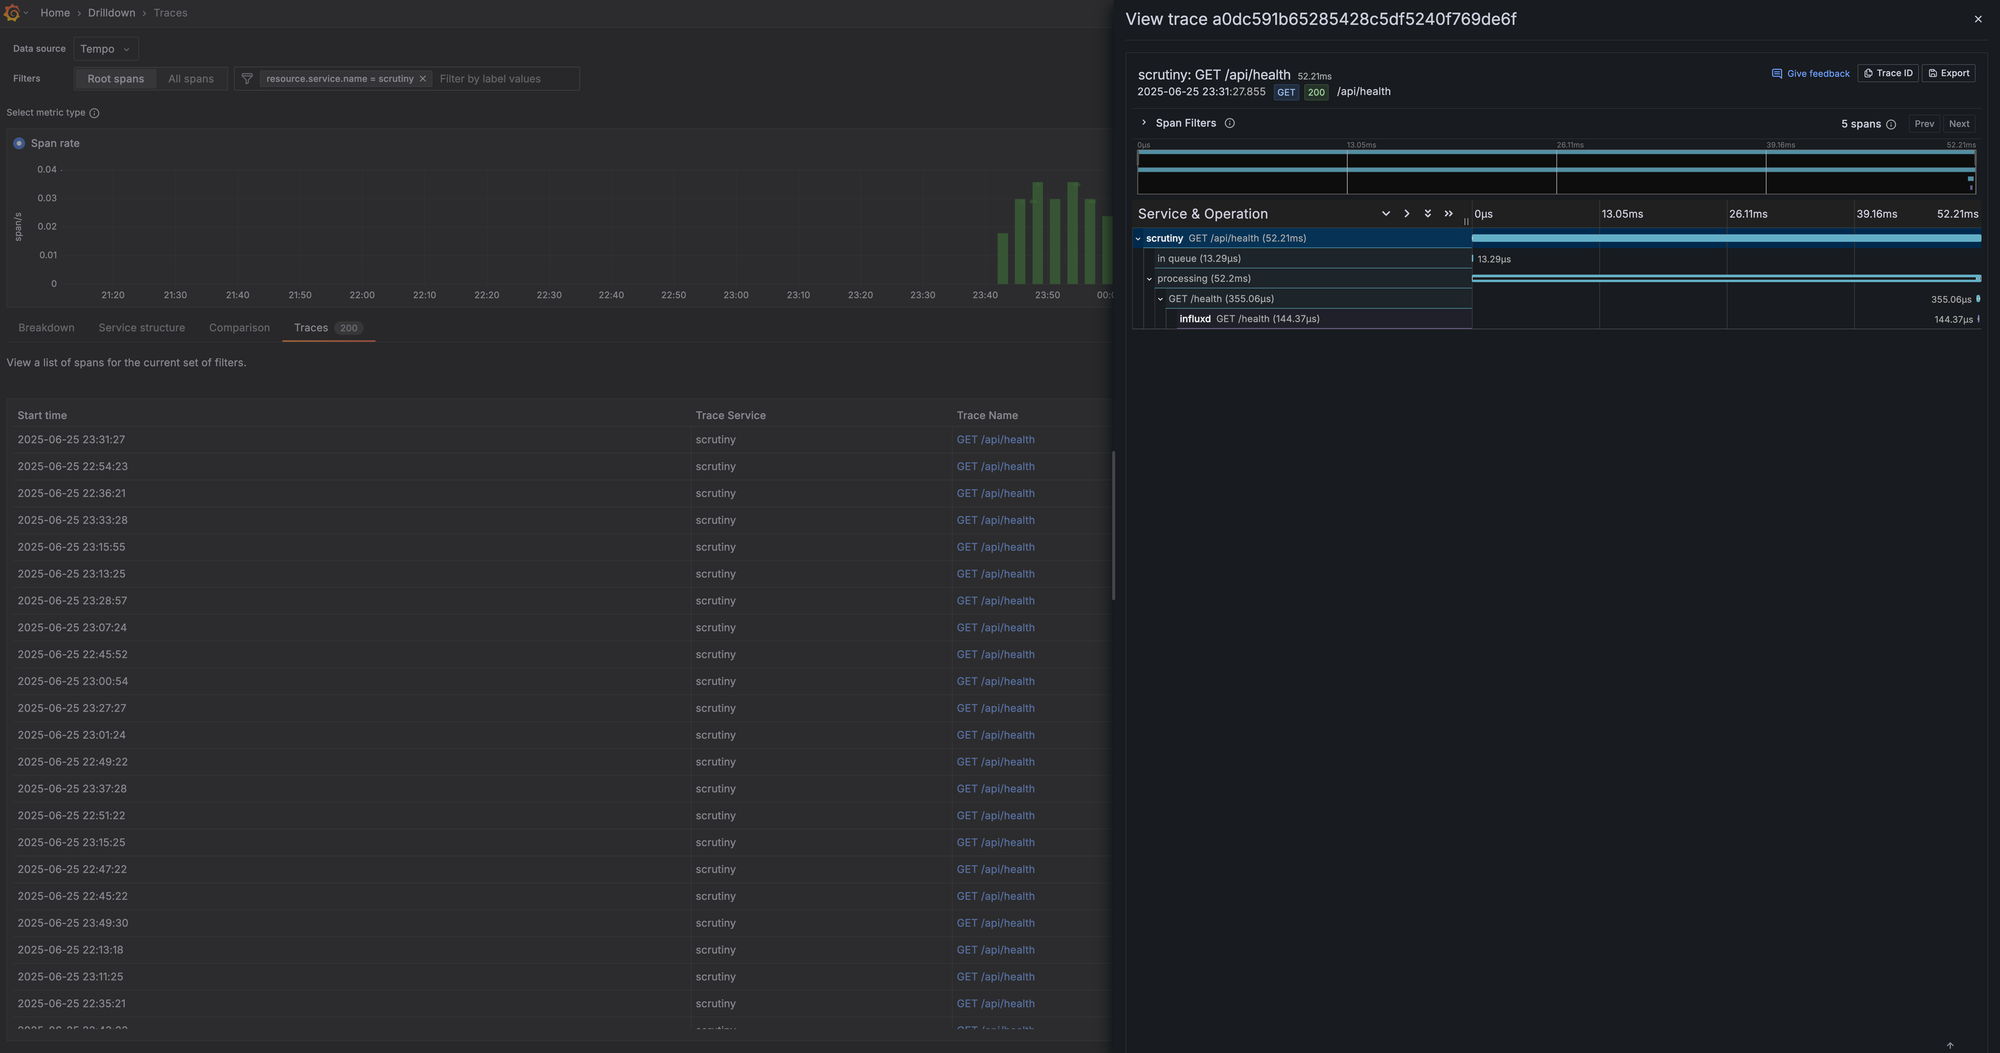Screen dimensions: 2000x1053
Task: Click the expand one level chevron
Action: tap(1386, 214)
